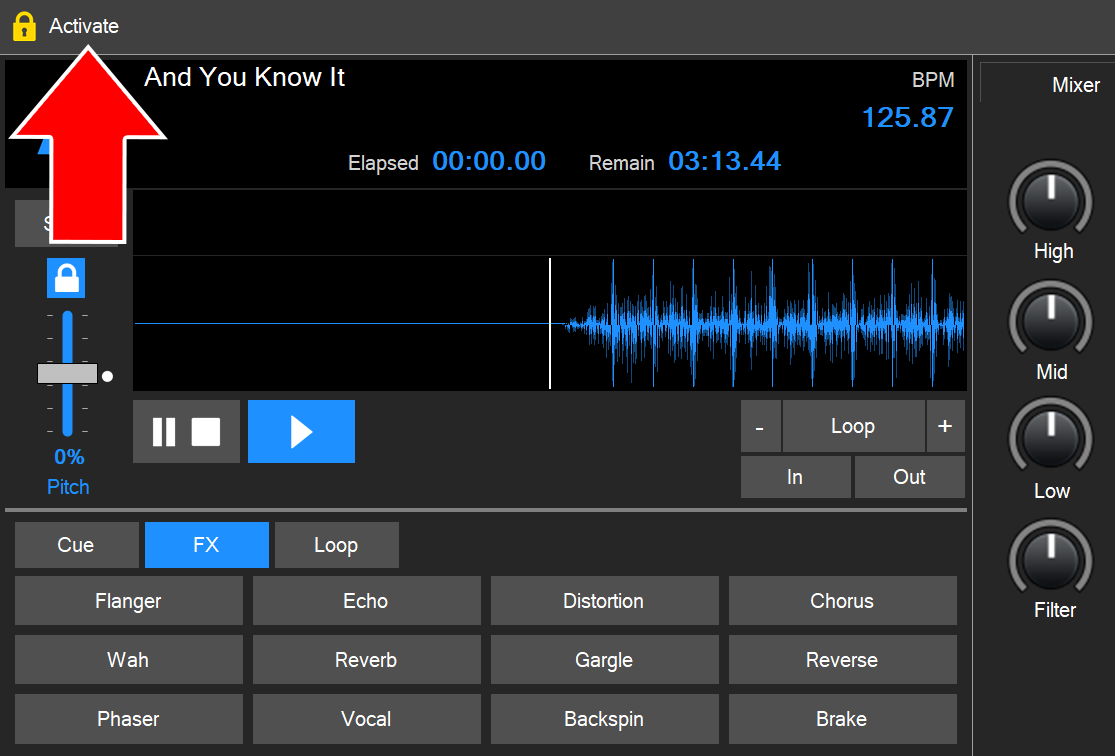
Task: Open the Activate option in top bar
Action: 84,26
